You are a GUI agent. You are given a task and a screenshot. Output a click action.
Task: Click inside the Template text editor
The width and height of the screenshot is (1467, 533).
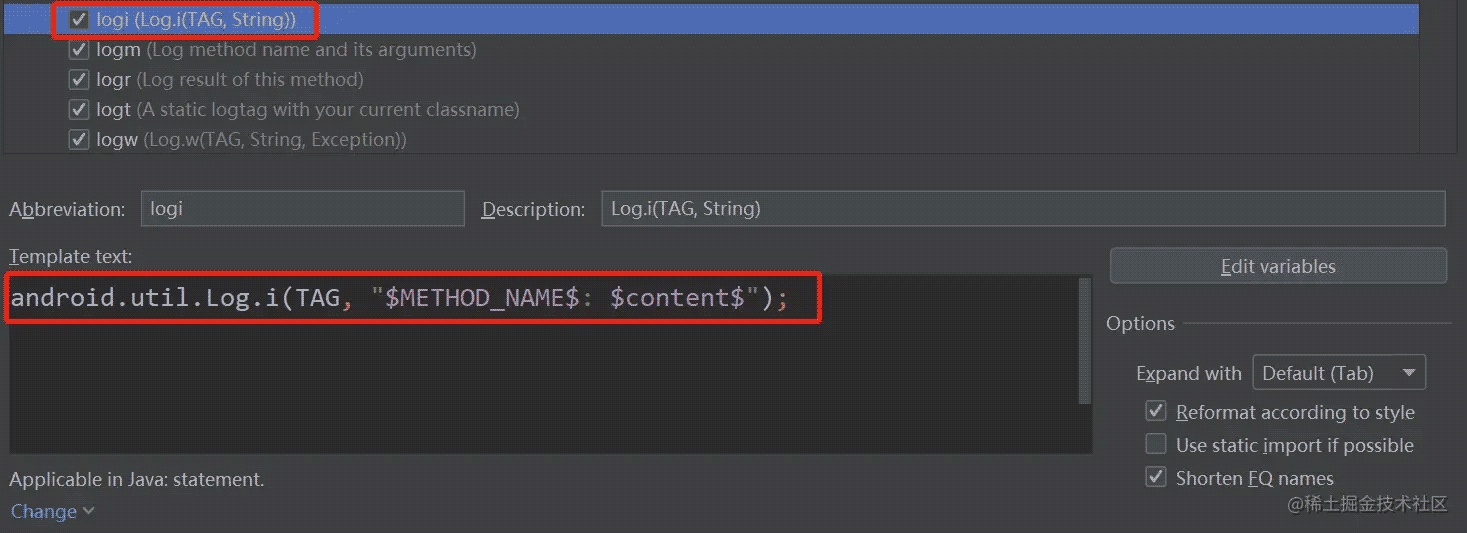coord(540,390)
